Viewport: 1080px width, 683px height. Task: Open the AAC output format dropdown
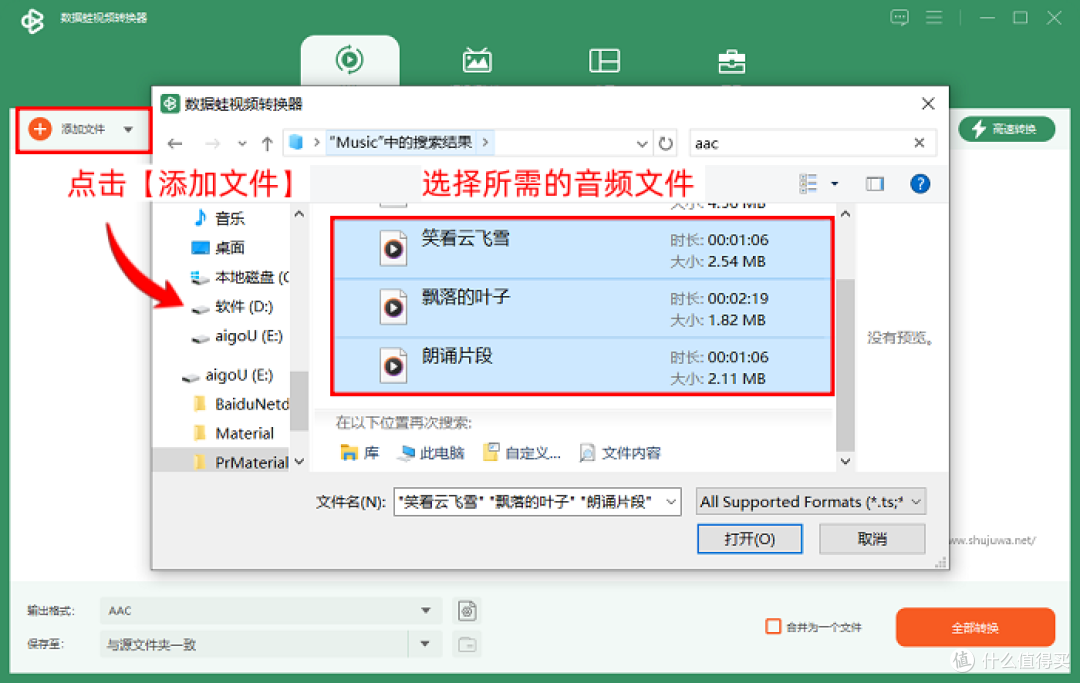coord(426,611)
